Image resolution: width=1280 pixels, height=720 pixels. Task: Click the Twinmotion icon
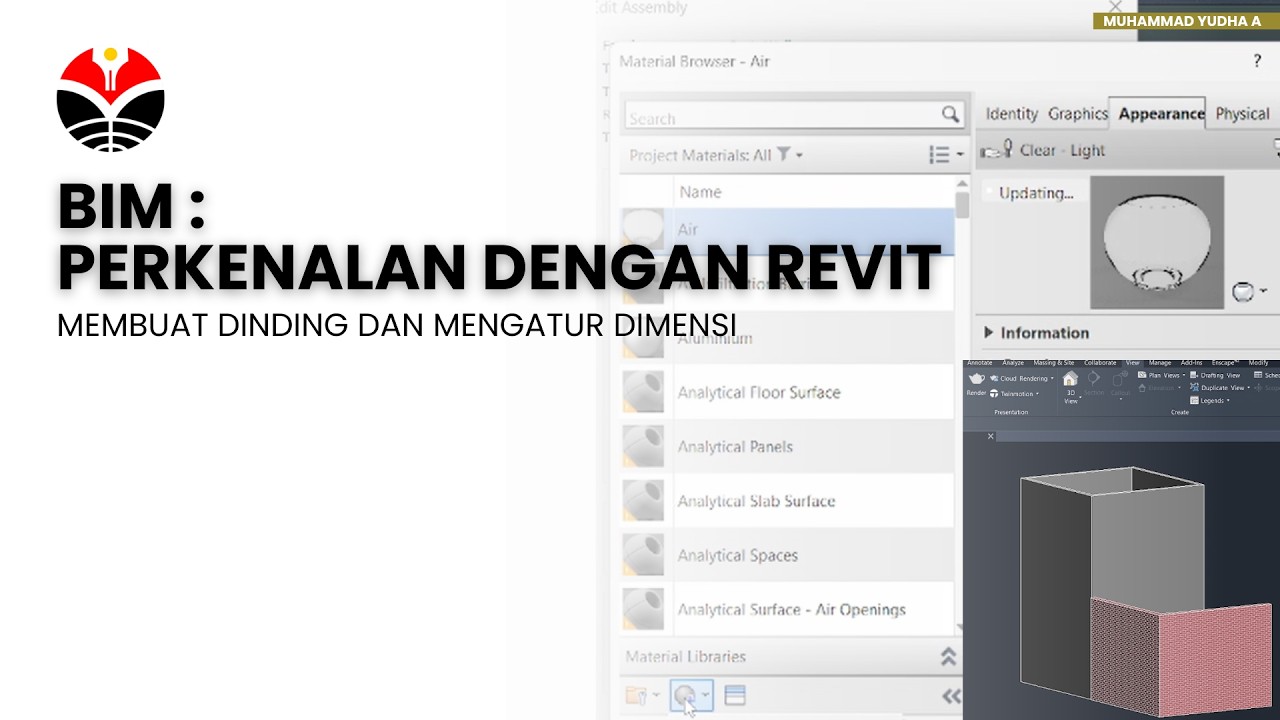pyautogui.click(x=994, y=394)
